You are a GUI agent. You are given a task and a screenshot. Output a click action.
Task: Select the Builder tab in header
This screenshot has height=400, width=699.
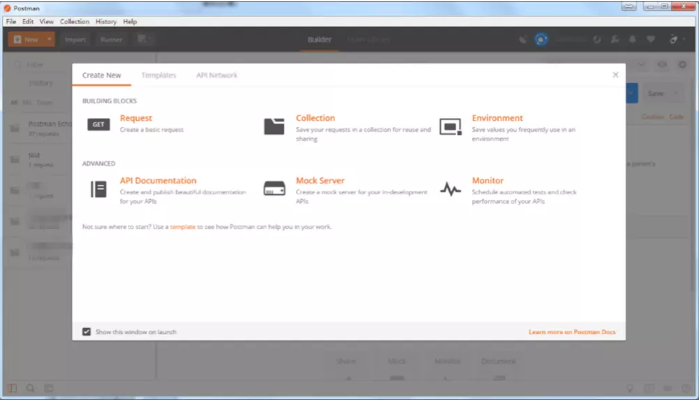click(320, 39)
